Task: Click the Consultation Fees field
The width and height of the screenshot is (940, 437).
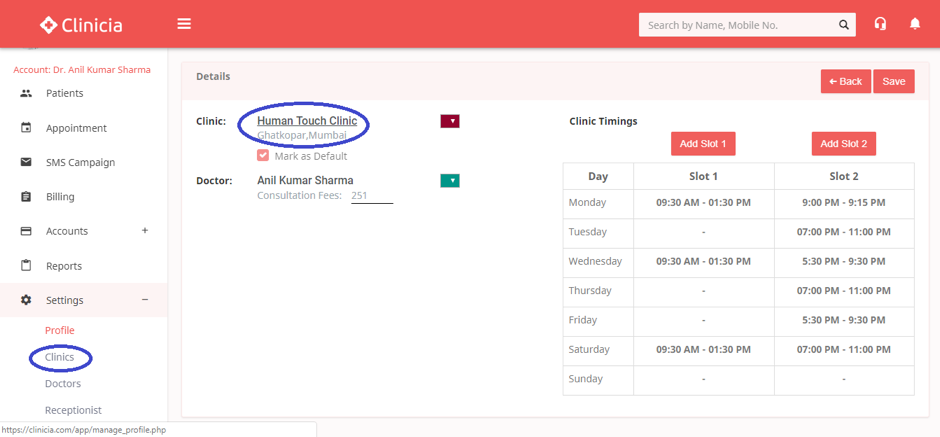Action: (x=371, y=196)
